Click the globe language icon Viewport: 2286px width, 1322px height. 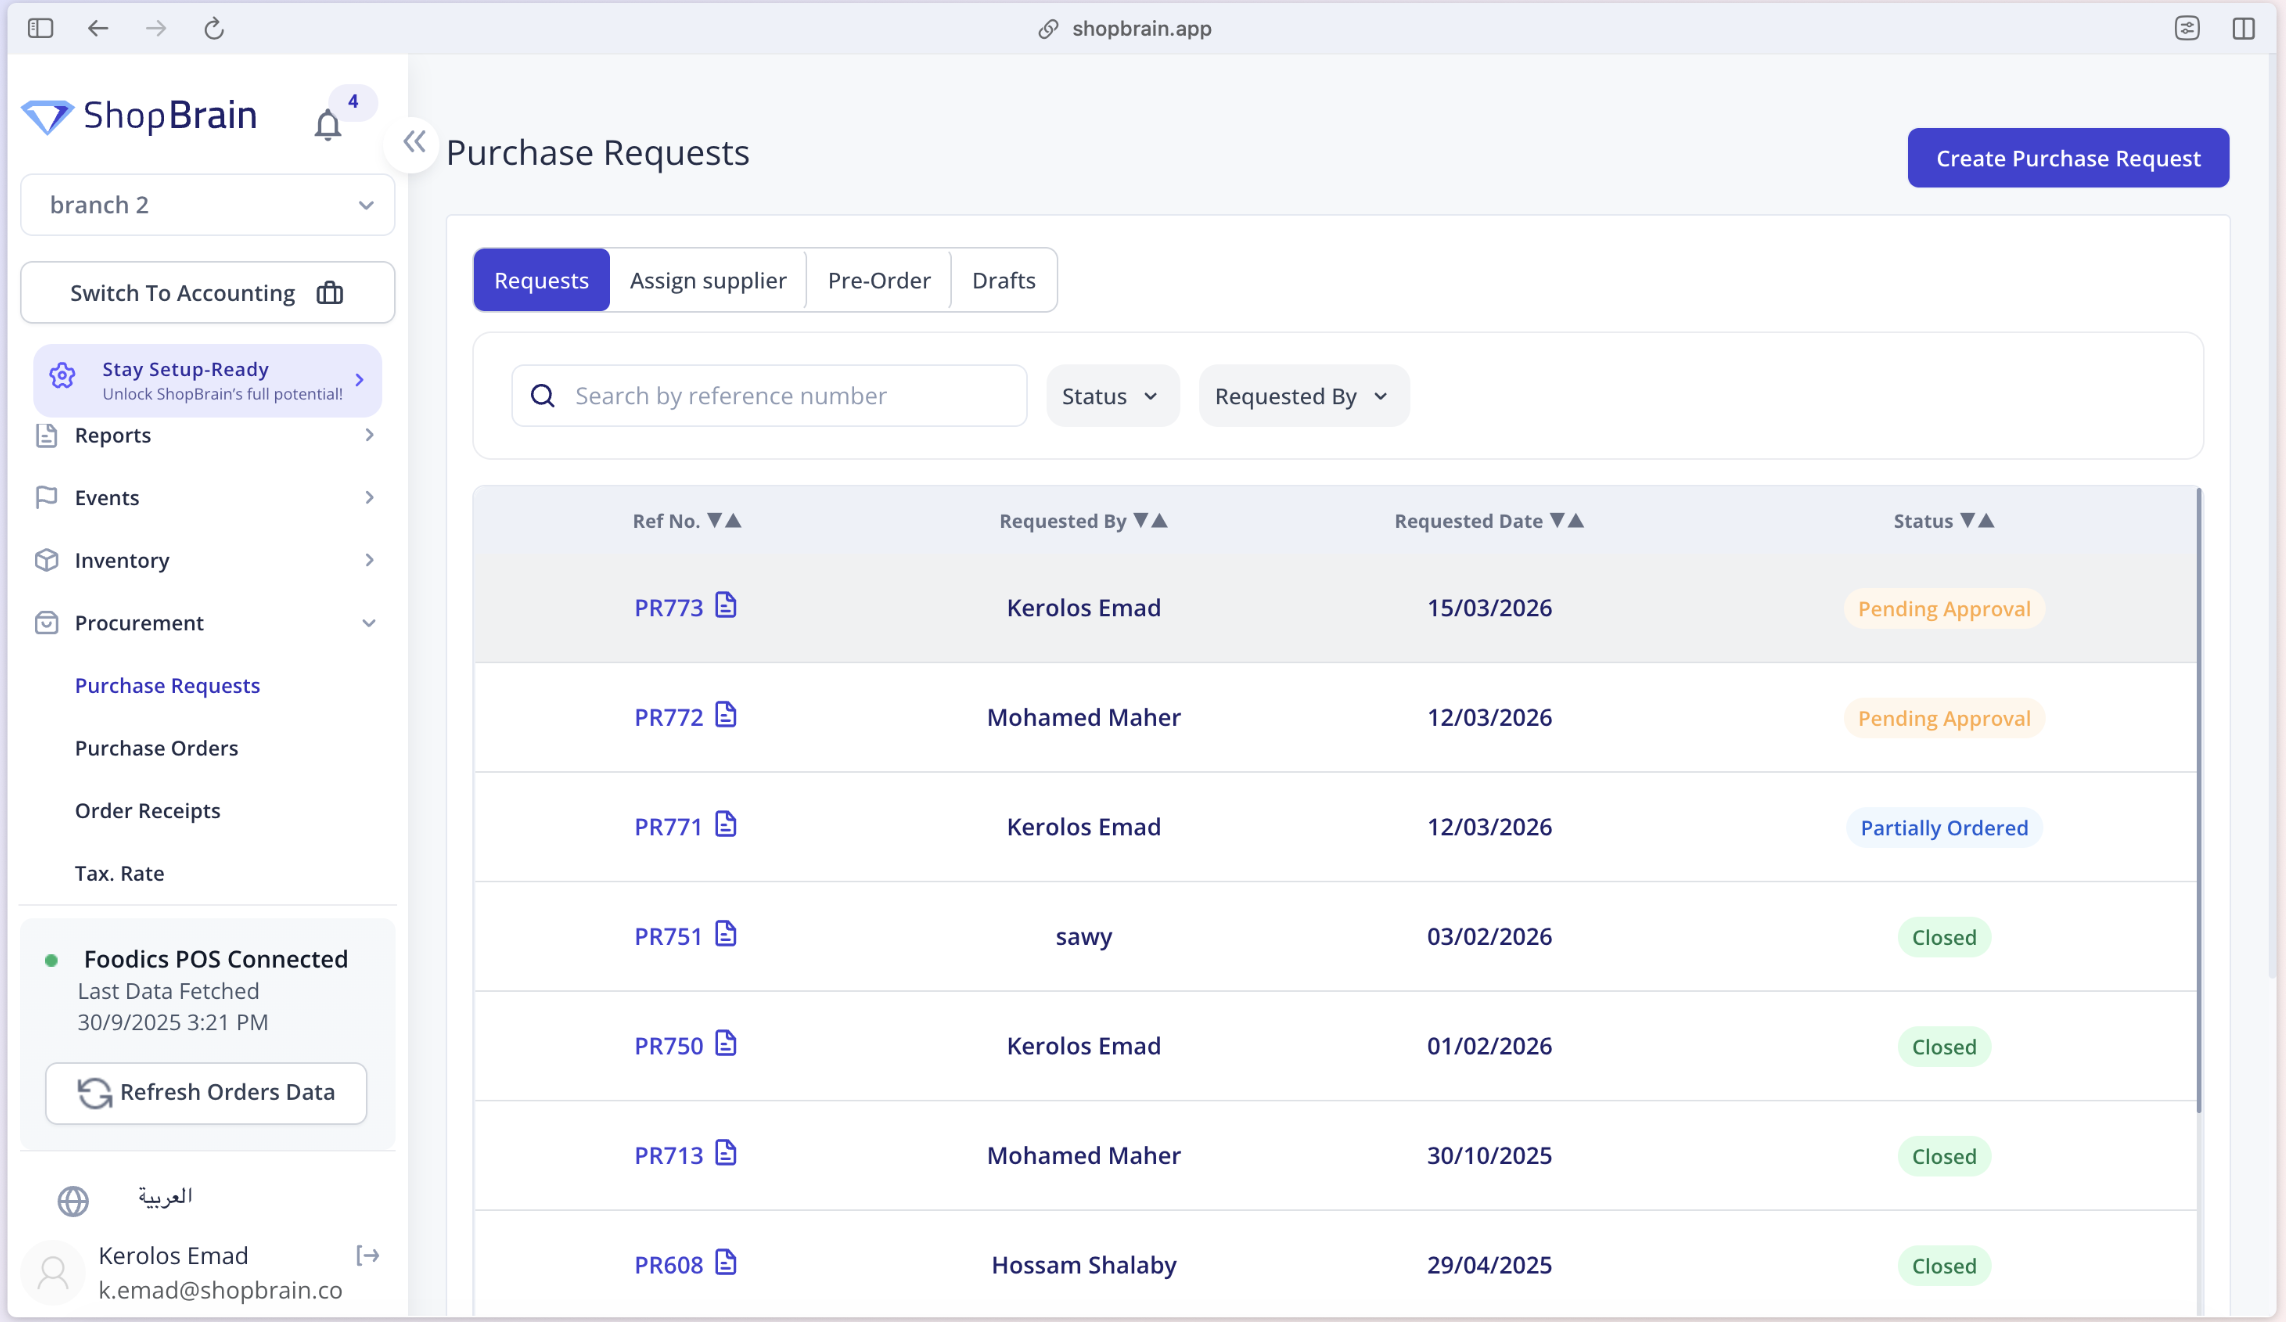(72, 1199)
